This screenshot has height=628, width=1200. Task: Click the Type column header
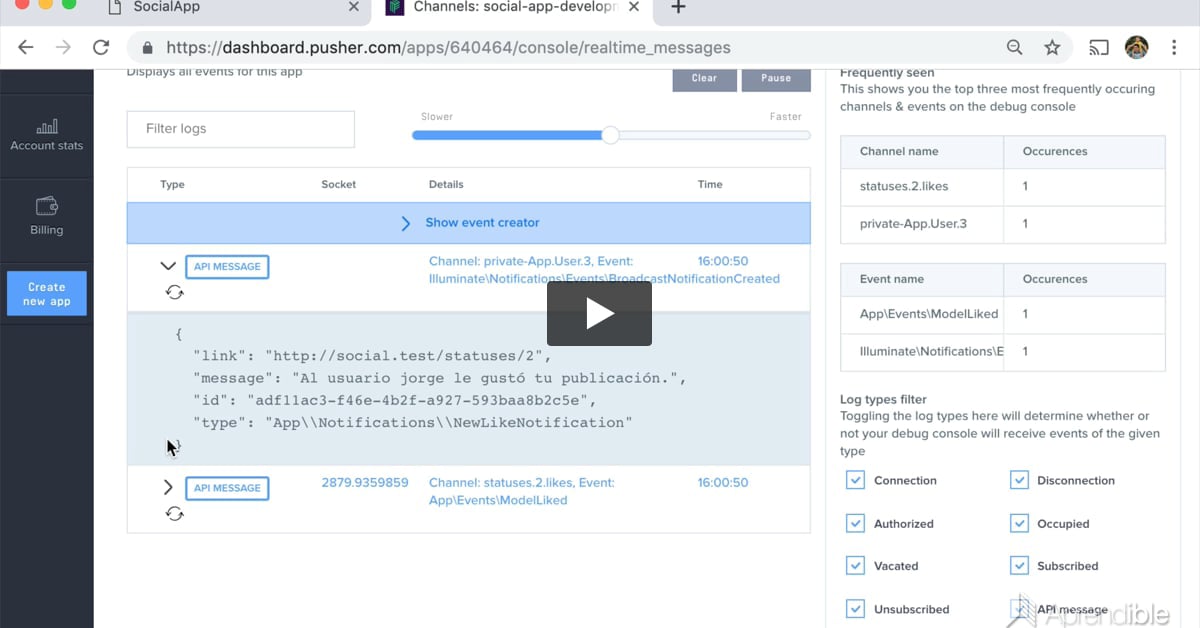point(172,184)
